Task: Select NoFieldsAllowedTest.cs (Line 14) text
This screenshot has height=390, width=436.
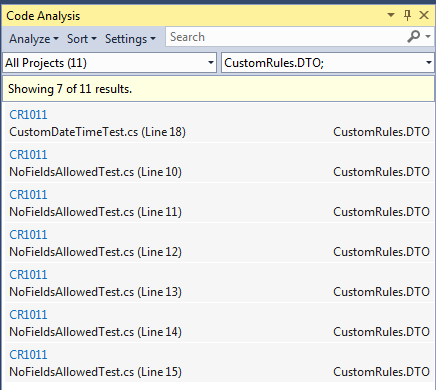Action: point(95,332)
